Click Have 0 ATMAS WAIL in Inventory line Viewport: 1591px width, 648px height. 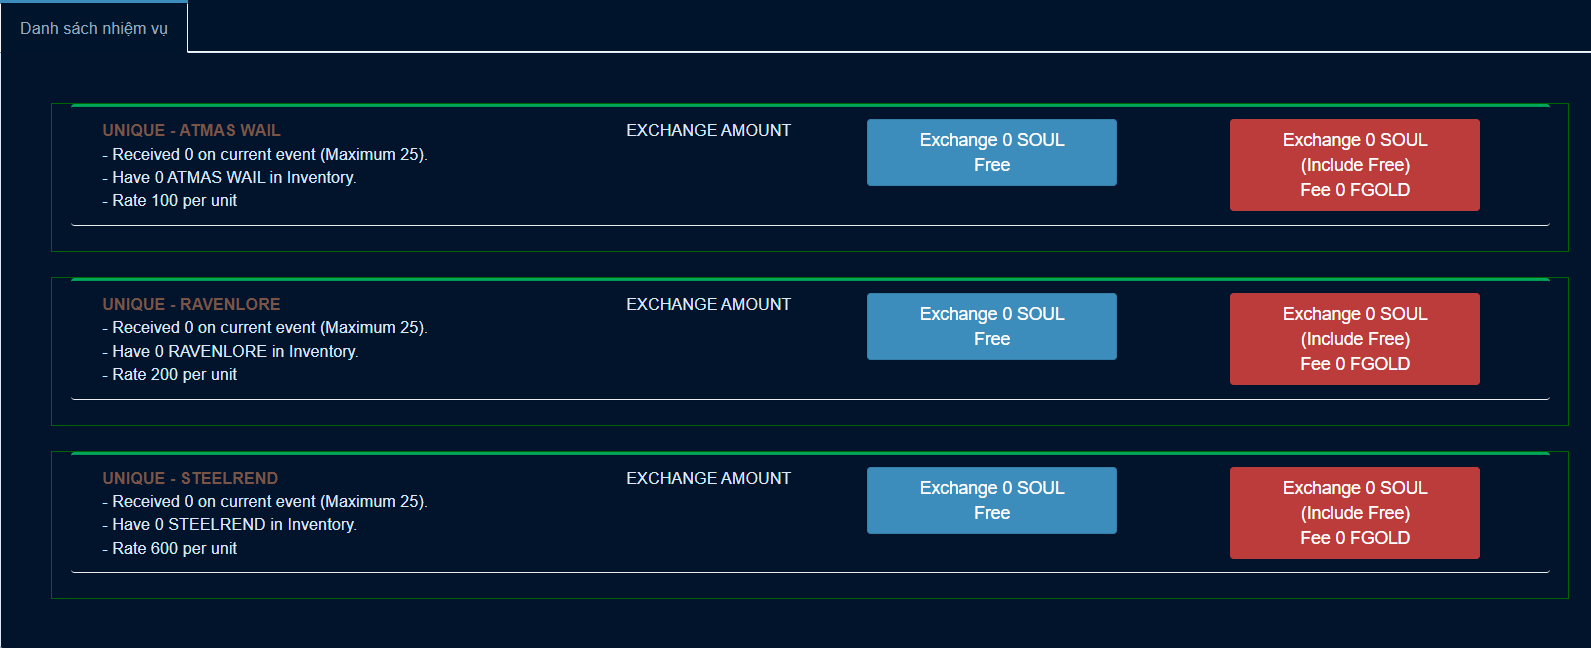pos(229,177)
